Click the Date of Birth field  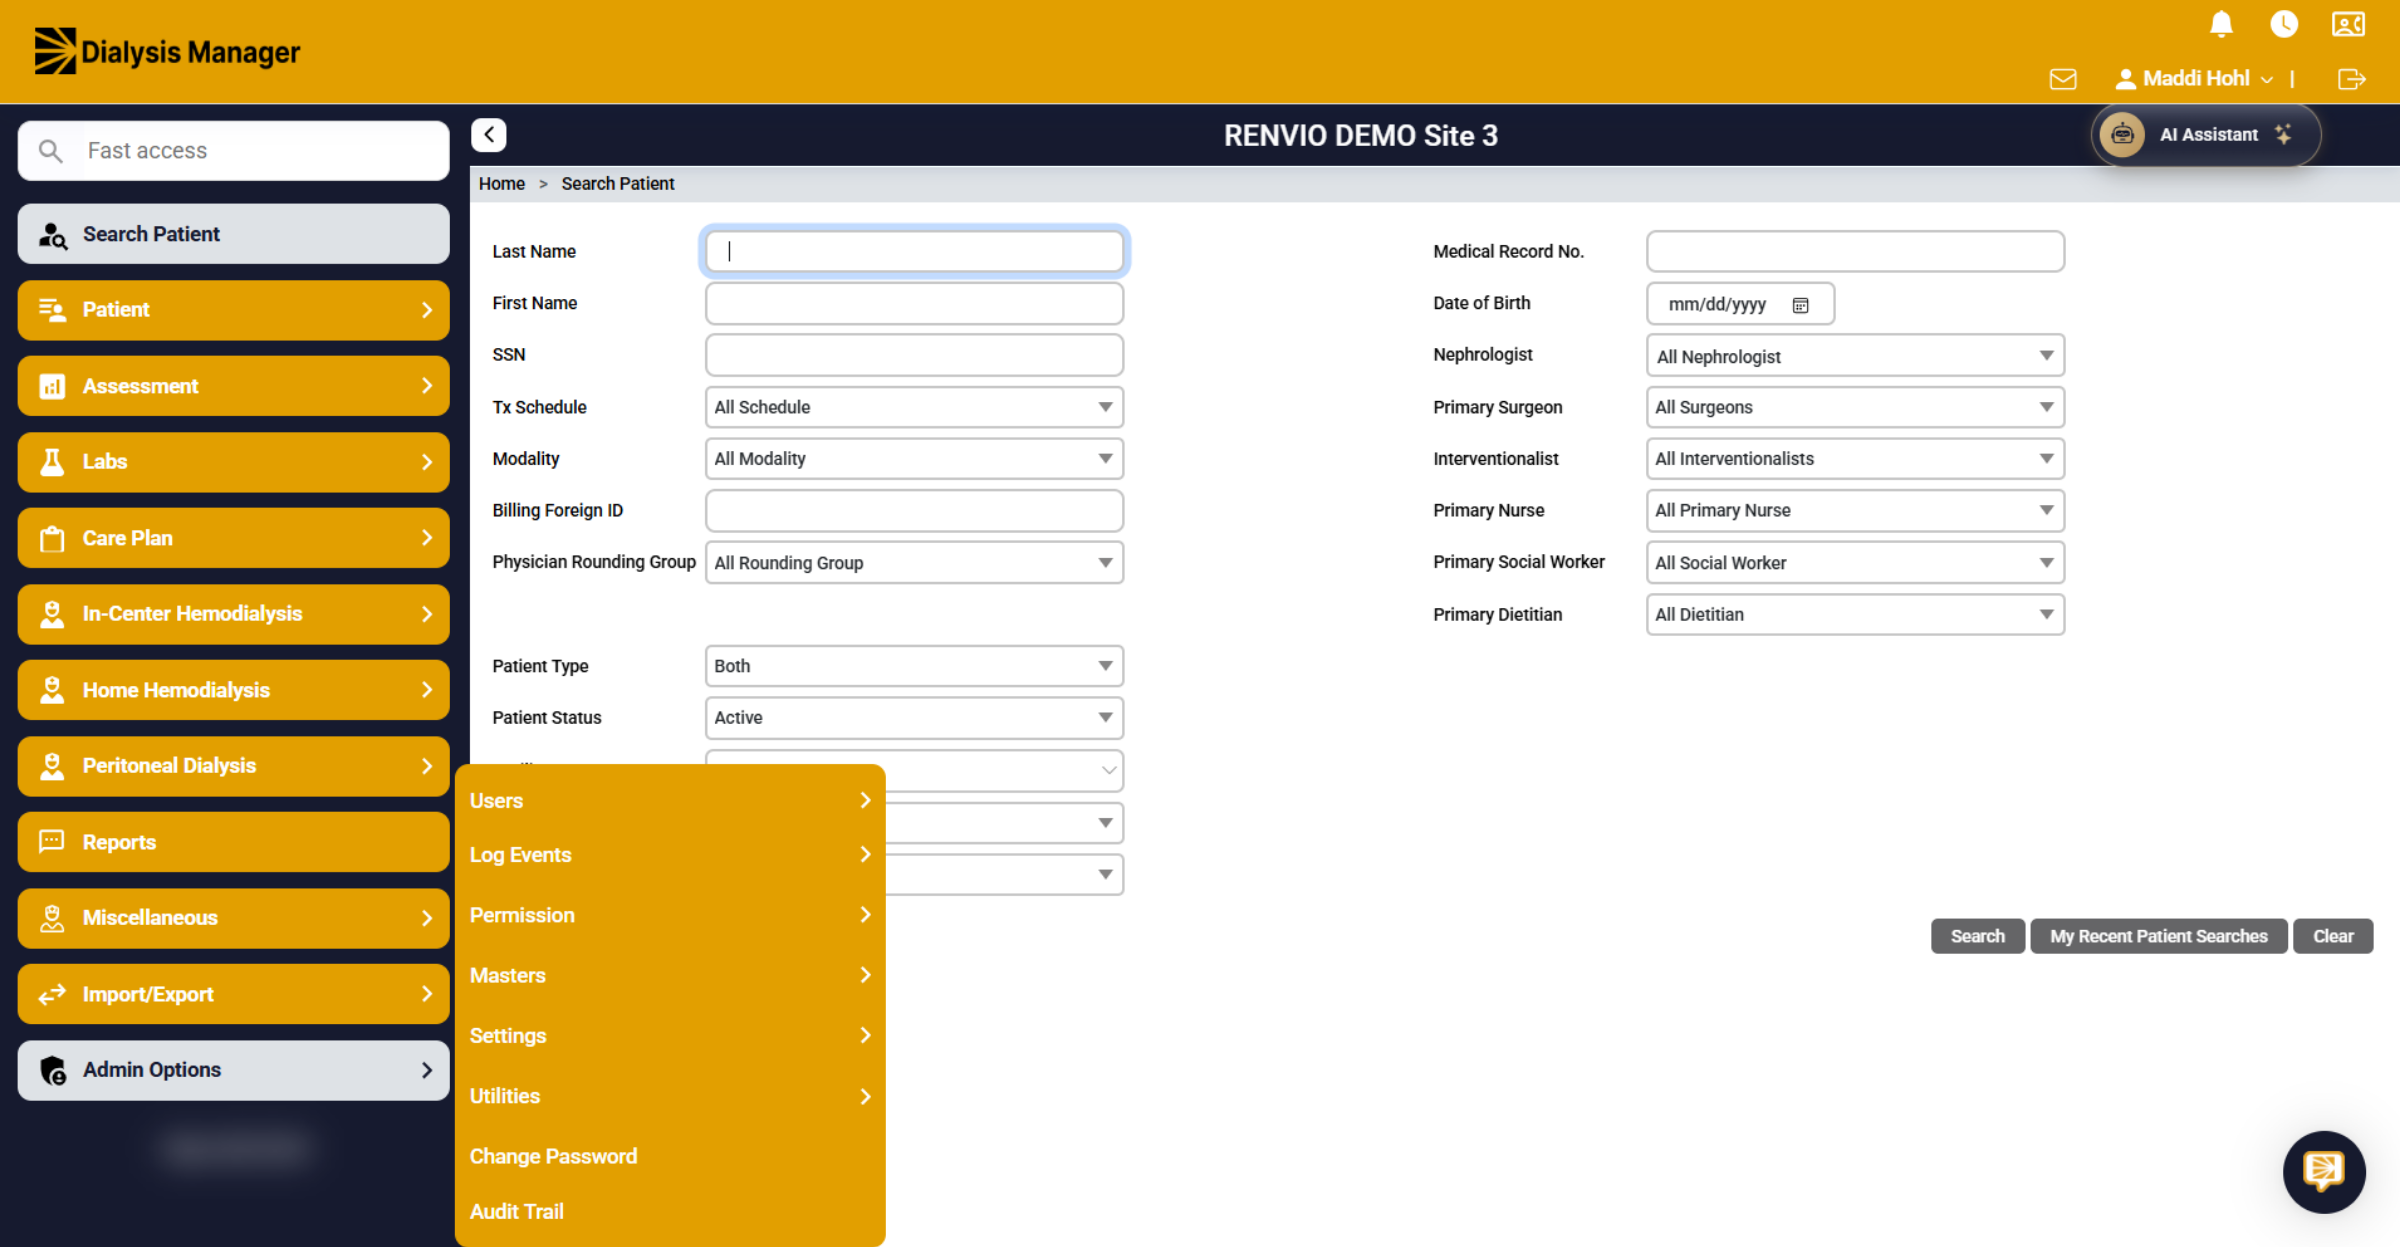click(1740, 304)
